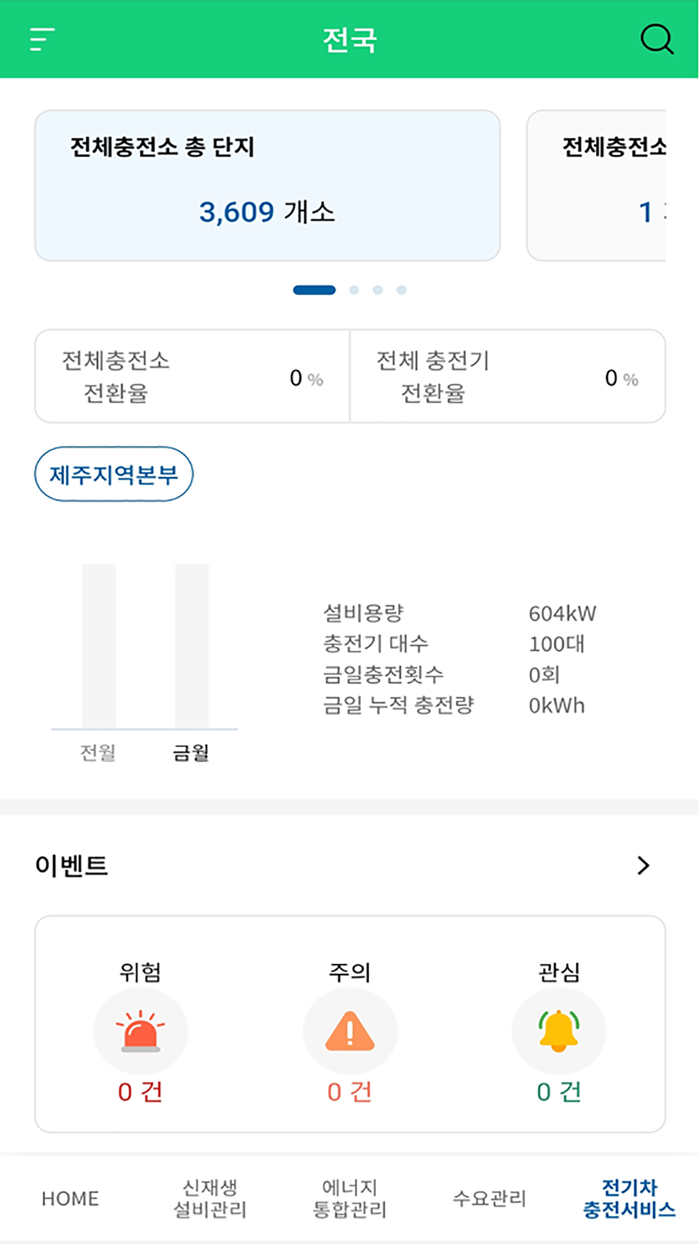The width and height of the screenshot is (700, 1244).
Task: Open the 전체충전소 총 단지 card
Action: [x=267, y=185]
